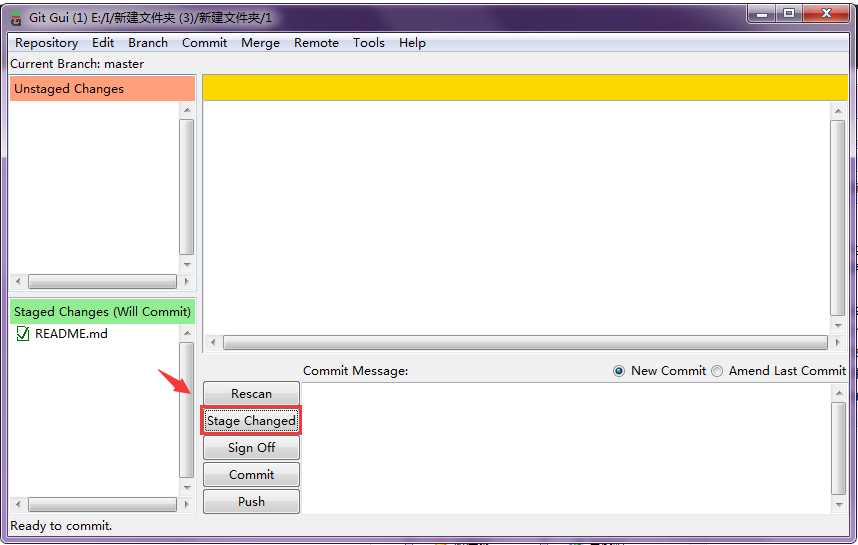Click the commit message scroll up arrow
This screenshot has width=858, height=545.
click(838, 393)
